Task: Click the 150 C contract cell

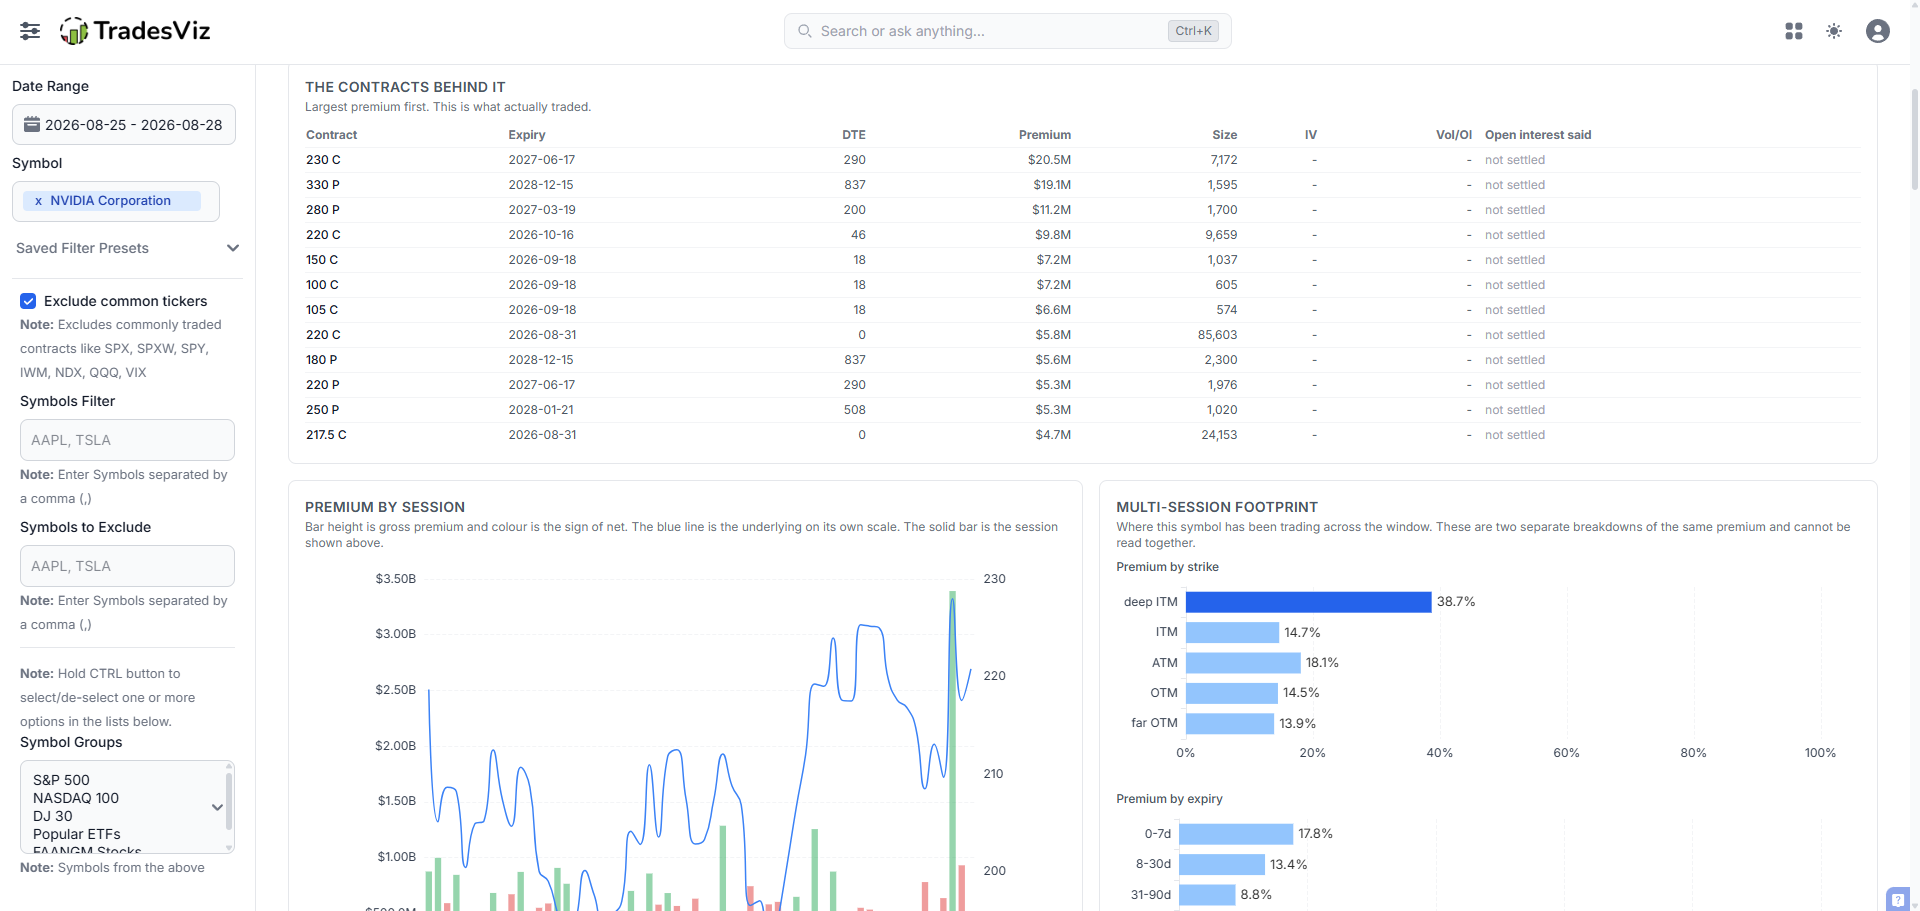Action: pyautogui.click(x=322, y=260)
